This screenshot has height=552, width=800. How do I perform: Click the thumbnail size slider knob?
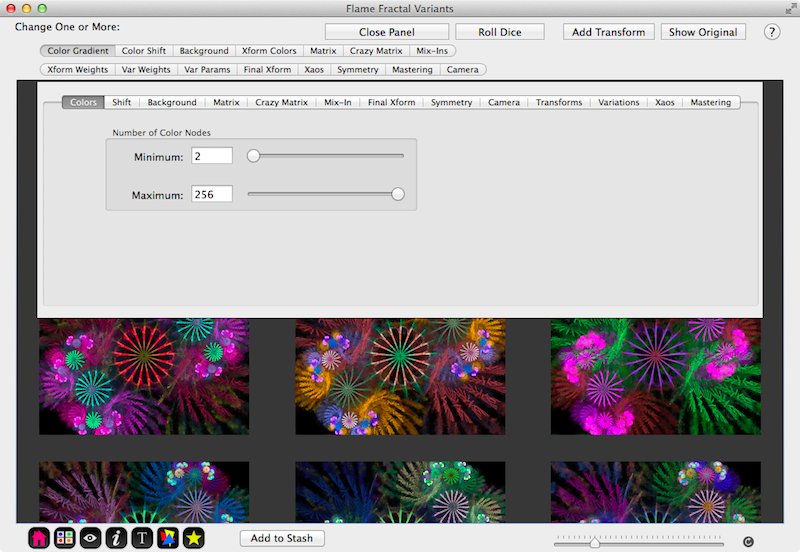tap(595, 543)
